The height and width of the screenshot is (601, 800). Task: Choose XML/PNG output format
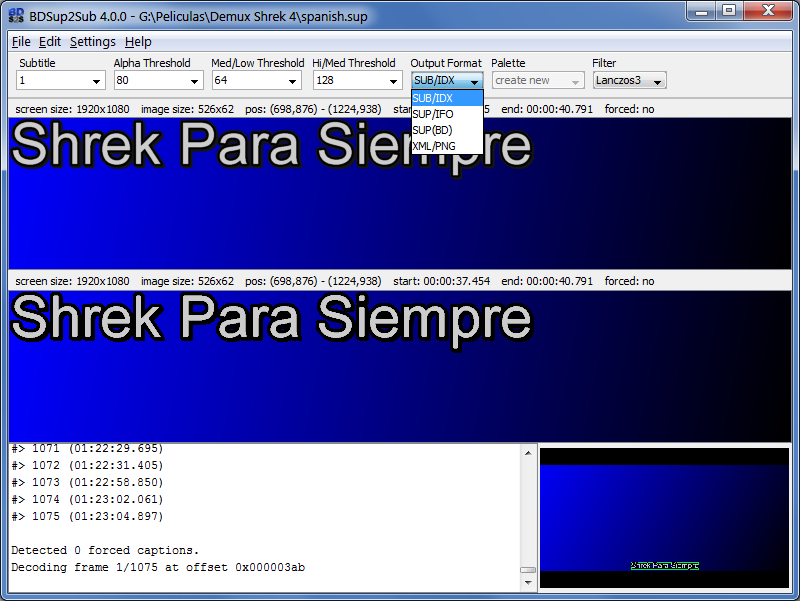click(x=447, y=145)
